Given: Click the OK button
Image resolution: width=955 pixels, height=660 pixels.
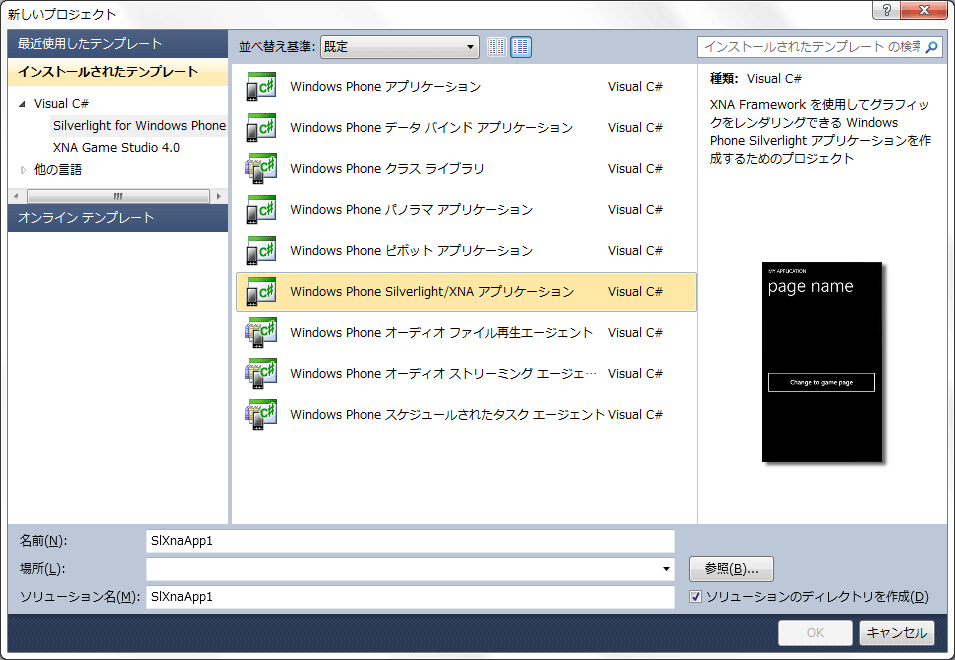Looking at the screenshot, I should pos(815,633).
